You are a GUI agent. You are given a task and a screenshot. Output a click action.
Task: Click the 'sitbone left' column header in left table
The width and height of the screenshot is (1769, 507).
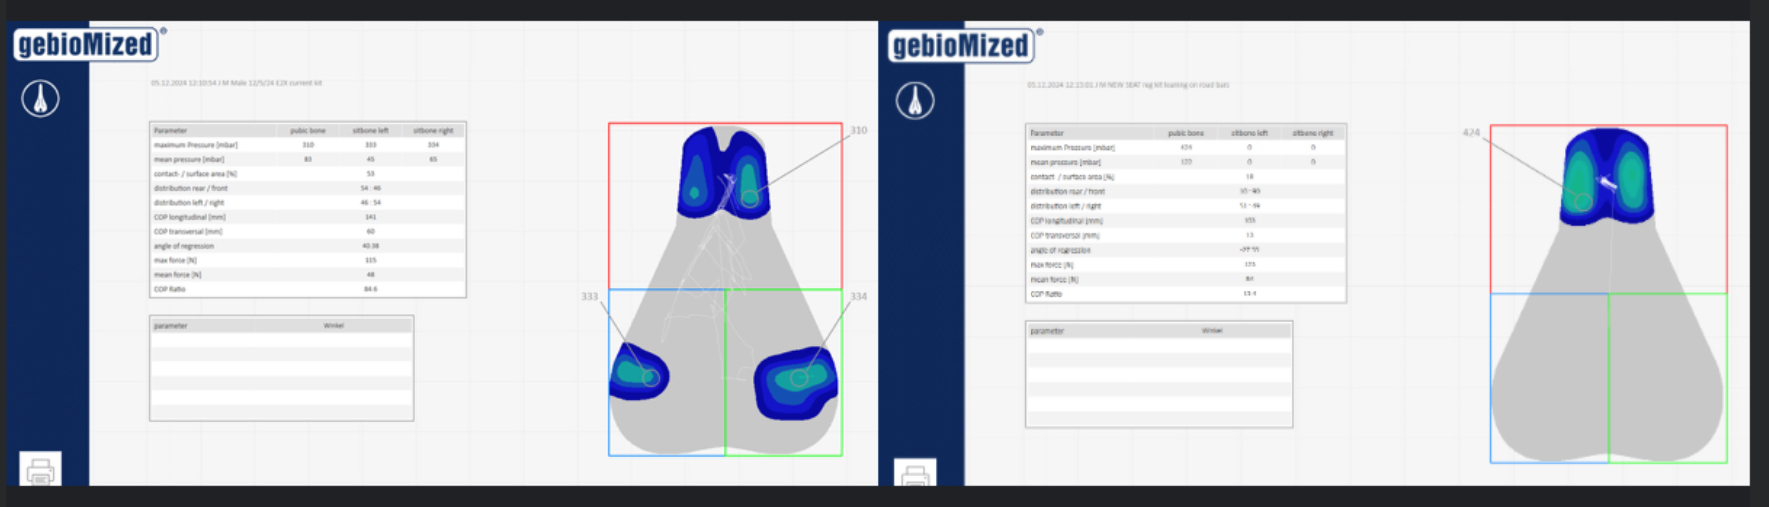370,131
